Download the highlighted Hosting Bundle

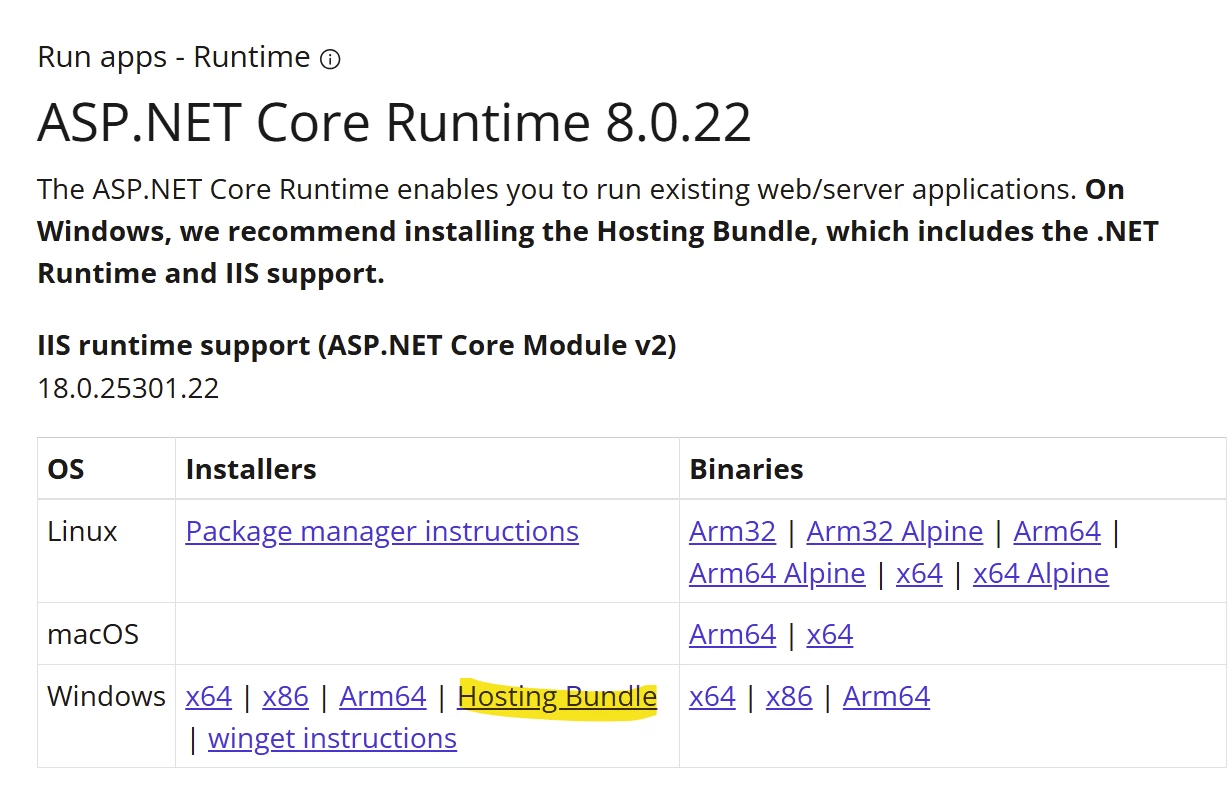point(557,696)
